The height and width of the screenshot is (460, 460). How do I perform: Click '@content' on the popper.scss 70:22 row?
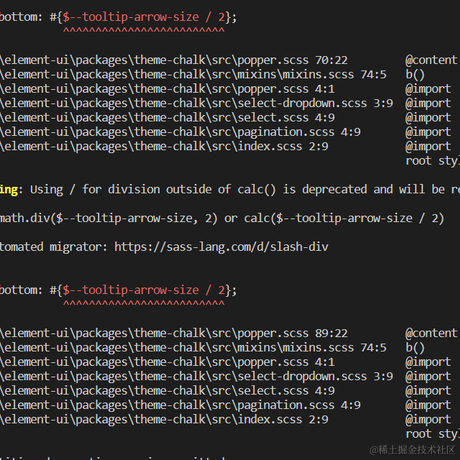point(431,60)
